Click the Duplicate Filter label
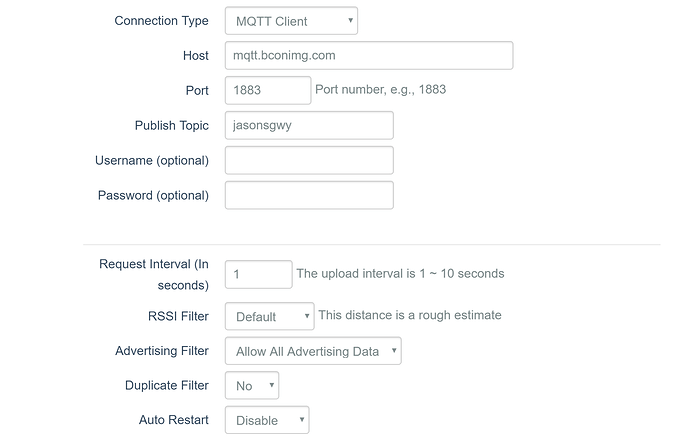Image resolution: width=690 pixels, height=441 pixels. pos(167,386)
